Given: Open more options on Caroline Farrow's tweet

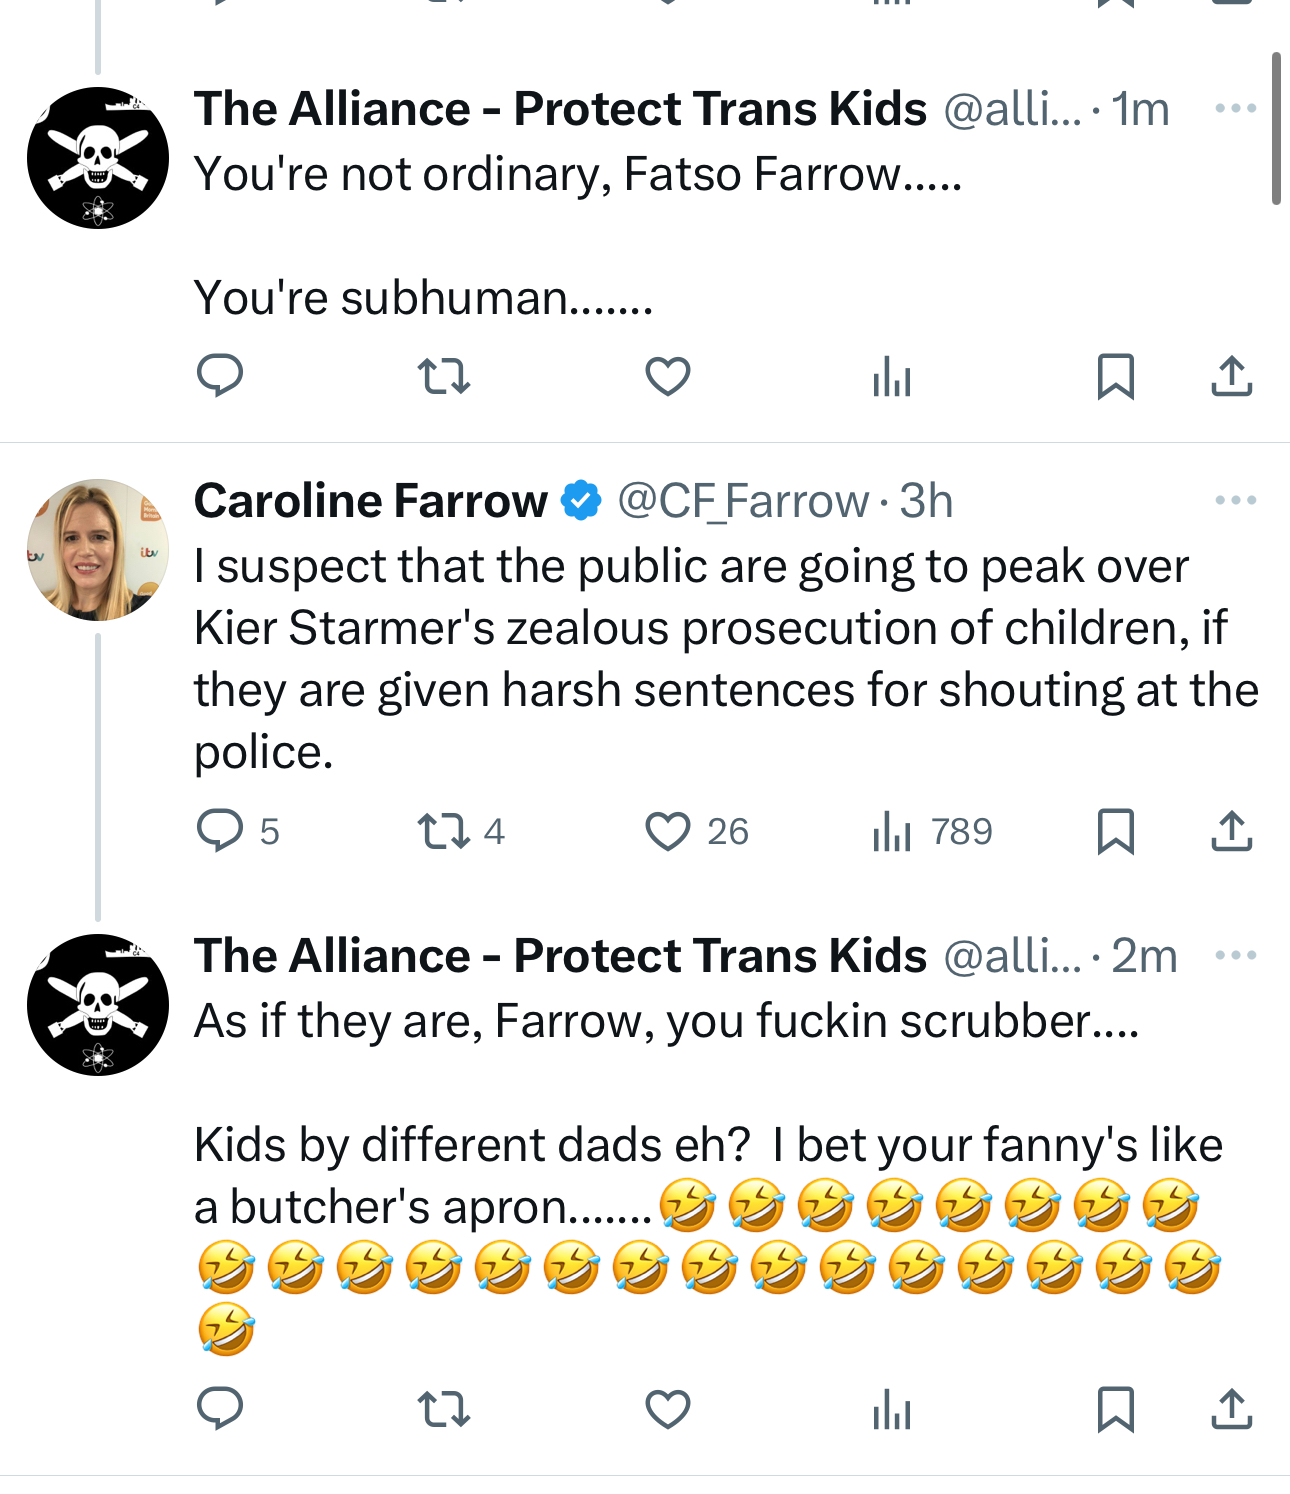Looking at the screenshot, I should tap(1235, 500).
